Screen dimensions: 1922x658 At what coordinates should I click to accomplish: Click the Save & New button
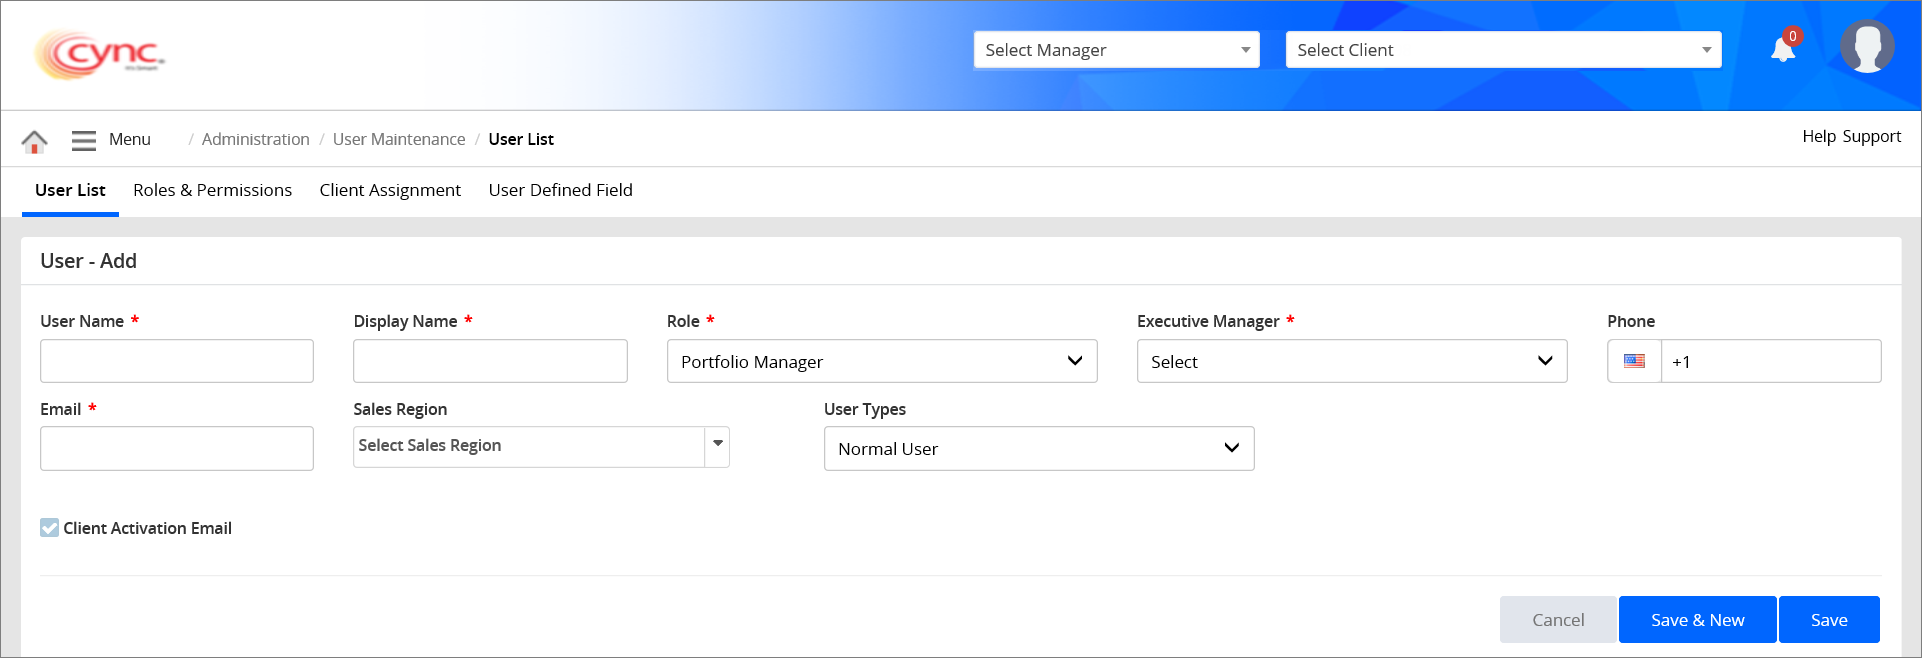pyautogui.click(x=1696, y=620)
